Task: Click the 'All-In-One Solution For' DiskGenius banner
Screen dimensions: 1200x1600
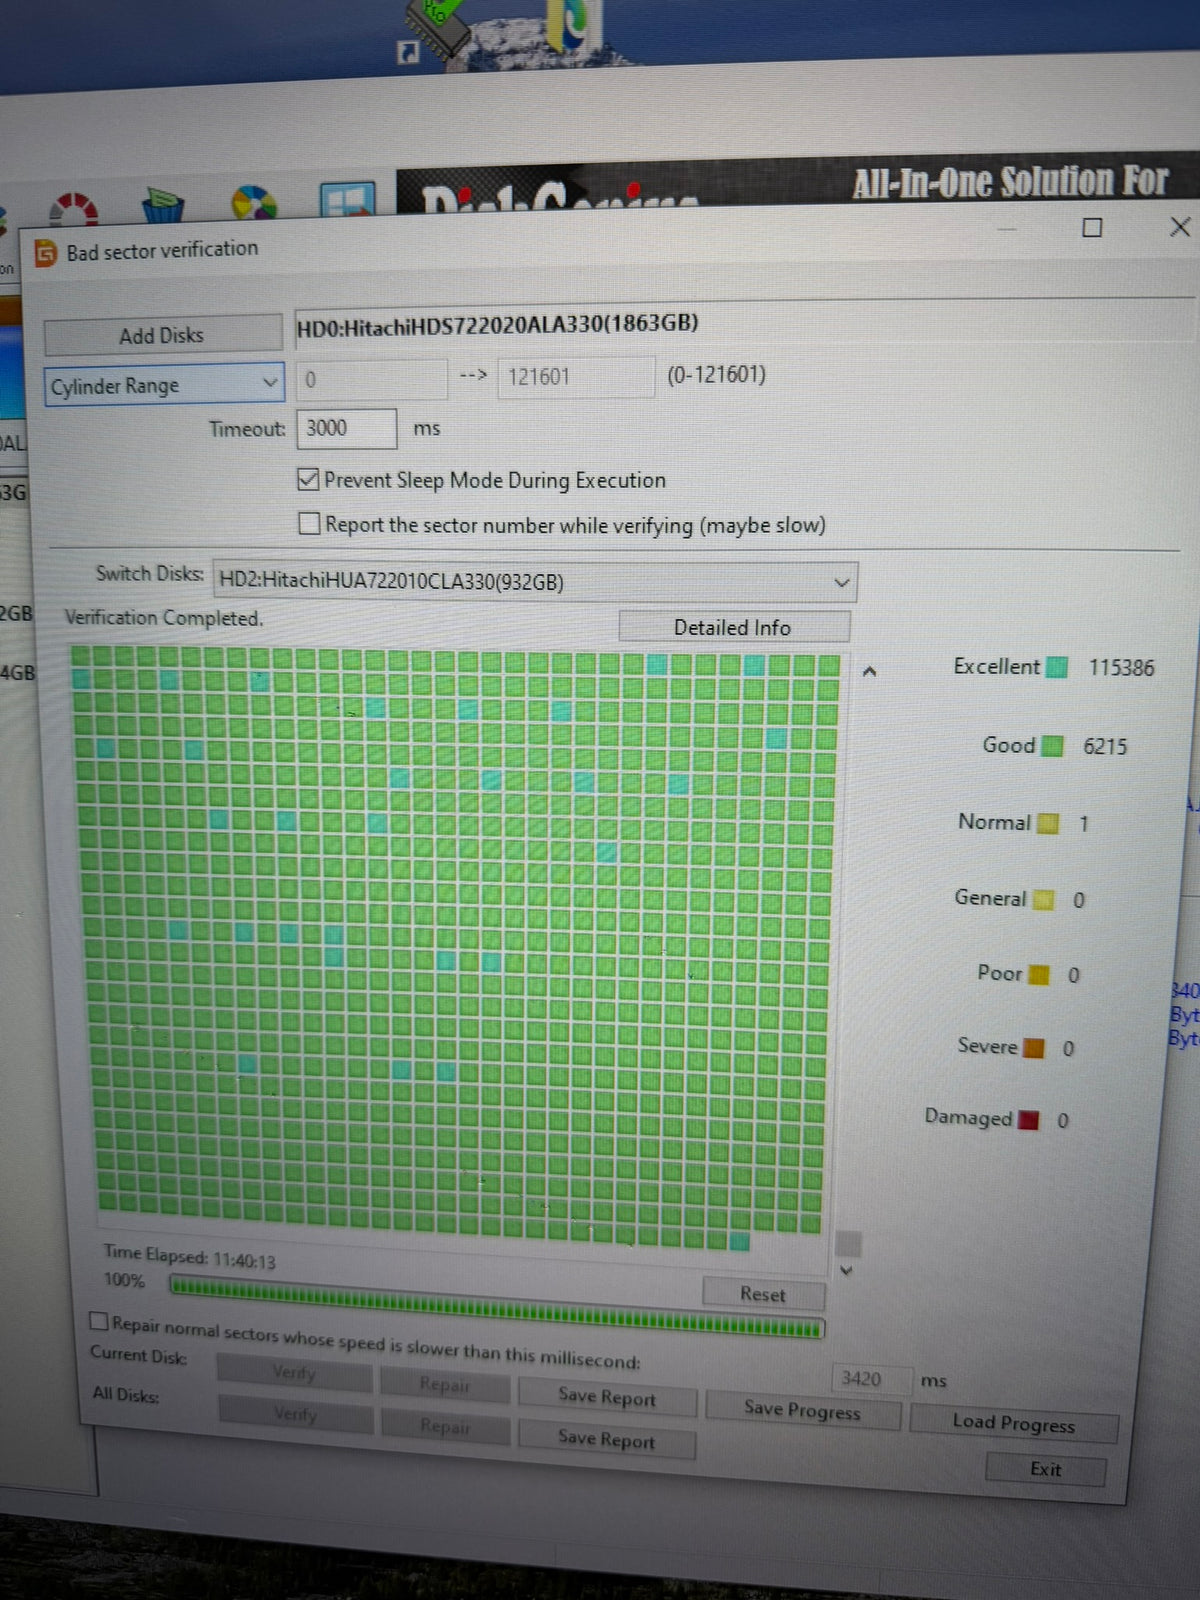Action: coord(1010,182)
